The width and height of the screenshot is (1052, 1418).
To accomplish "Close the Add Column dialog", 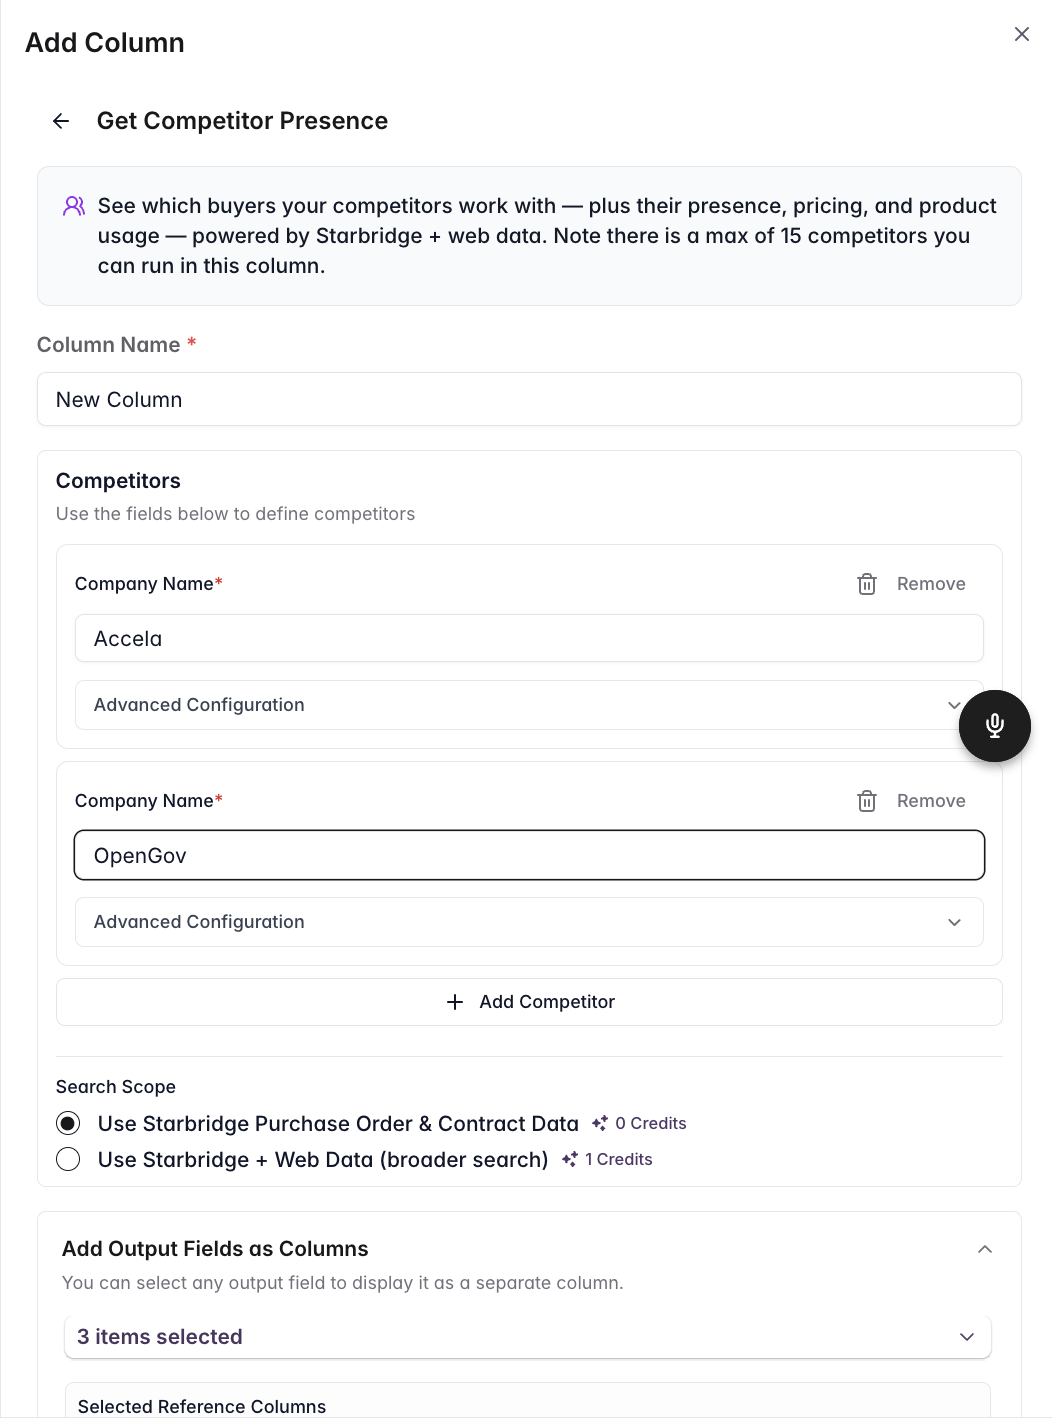I will point(1021,34).
